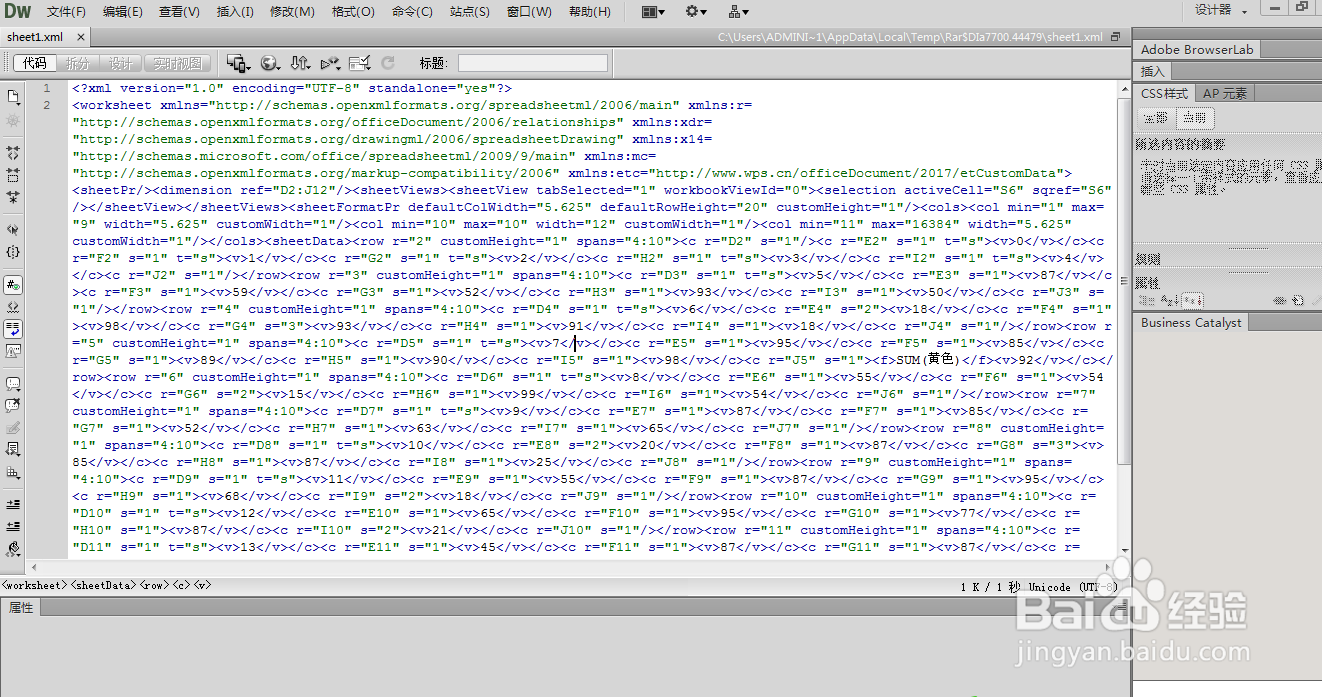Viewport: 1322px width, 697px height.
Task: Switch to 设计 design view
Action: (121, 63)
